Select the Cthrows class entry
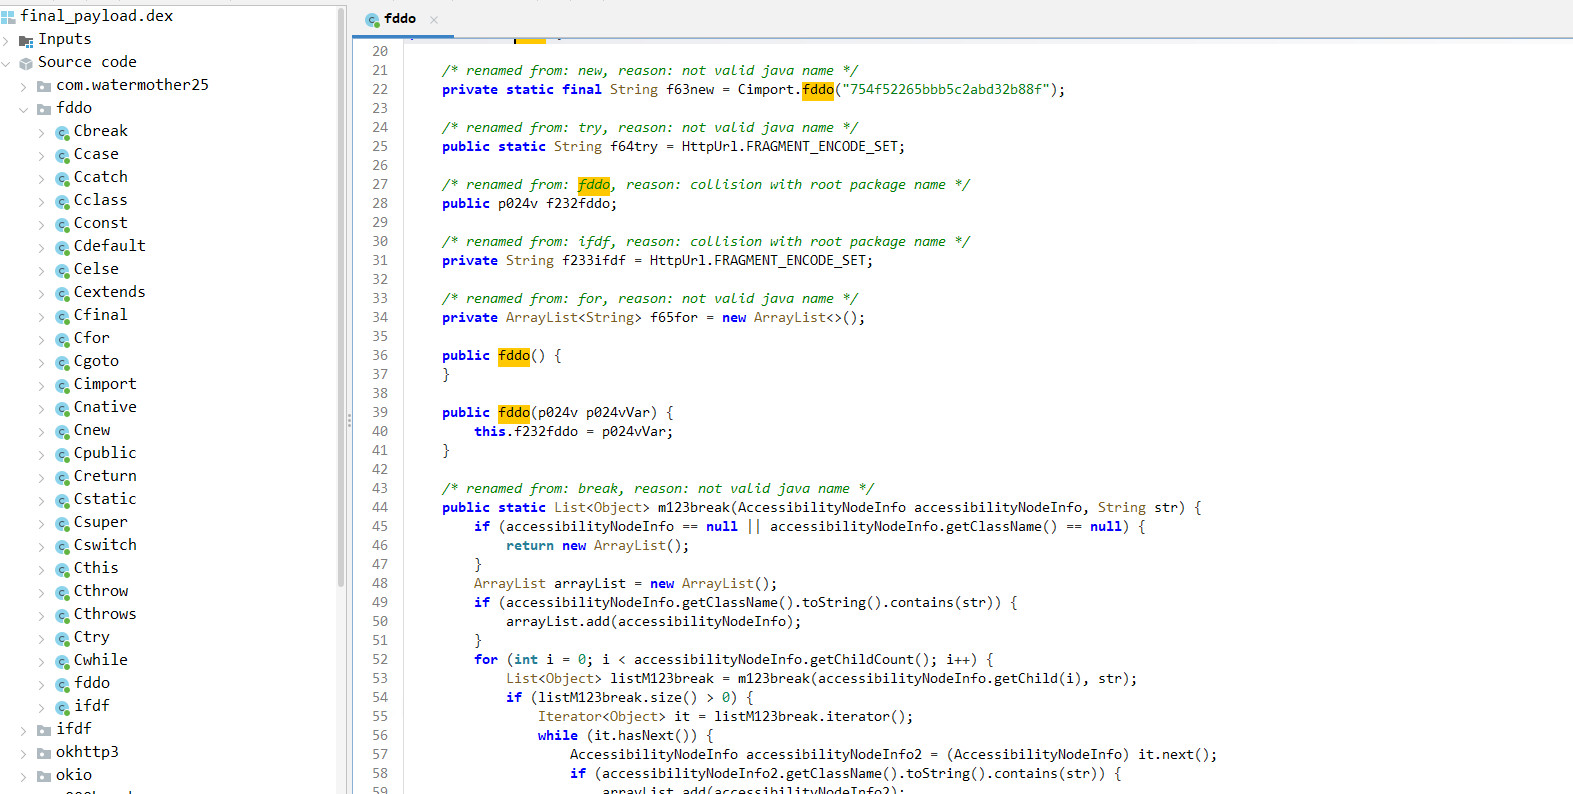Viewport: 1573px width, 794px height. click(x=105, y=614)
